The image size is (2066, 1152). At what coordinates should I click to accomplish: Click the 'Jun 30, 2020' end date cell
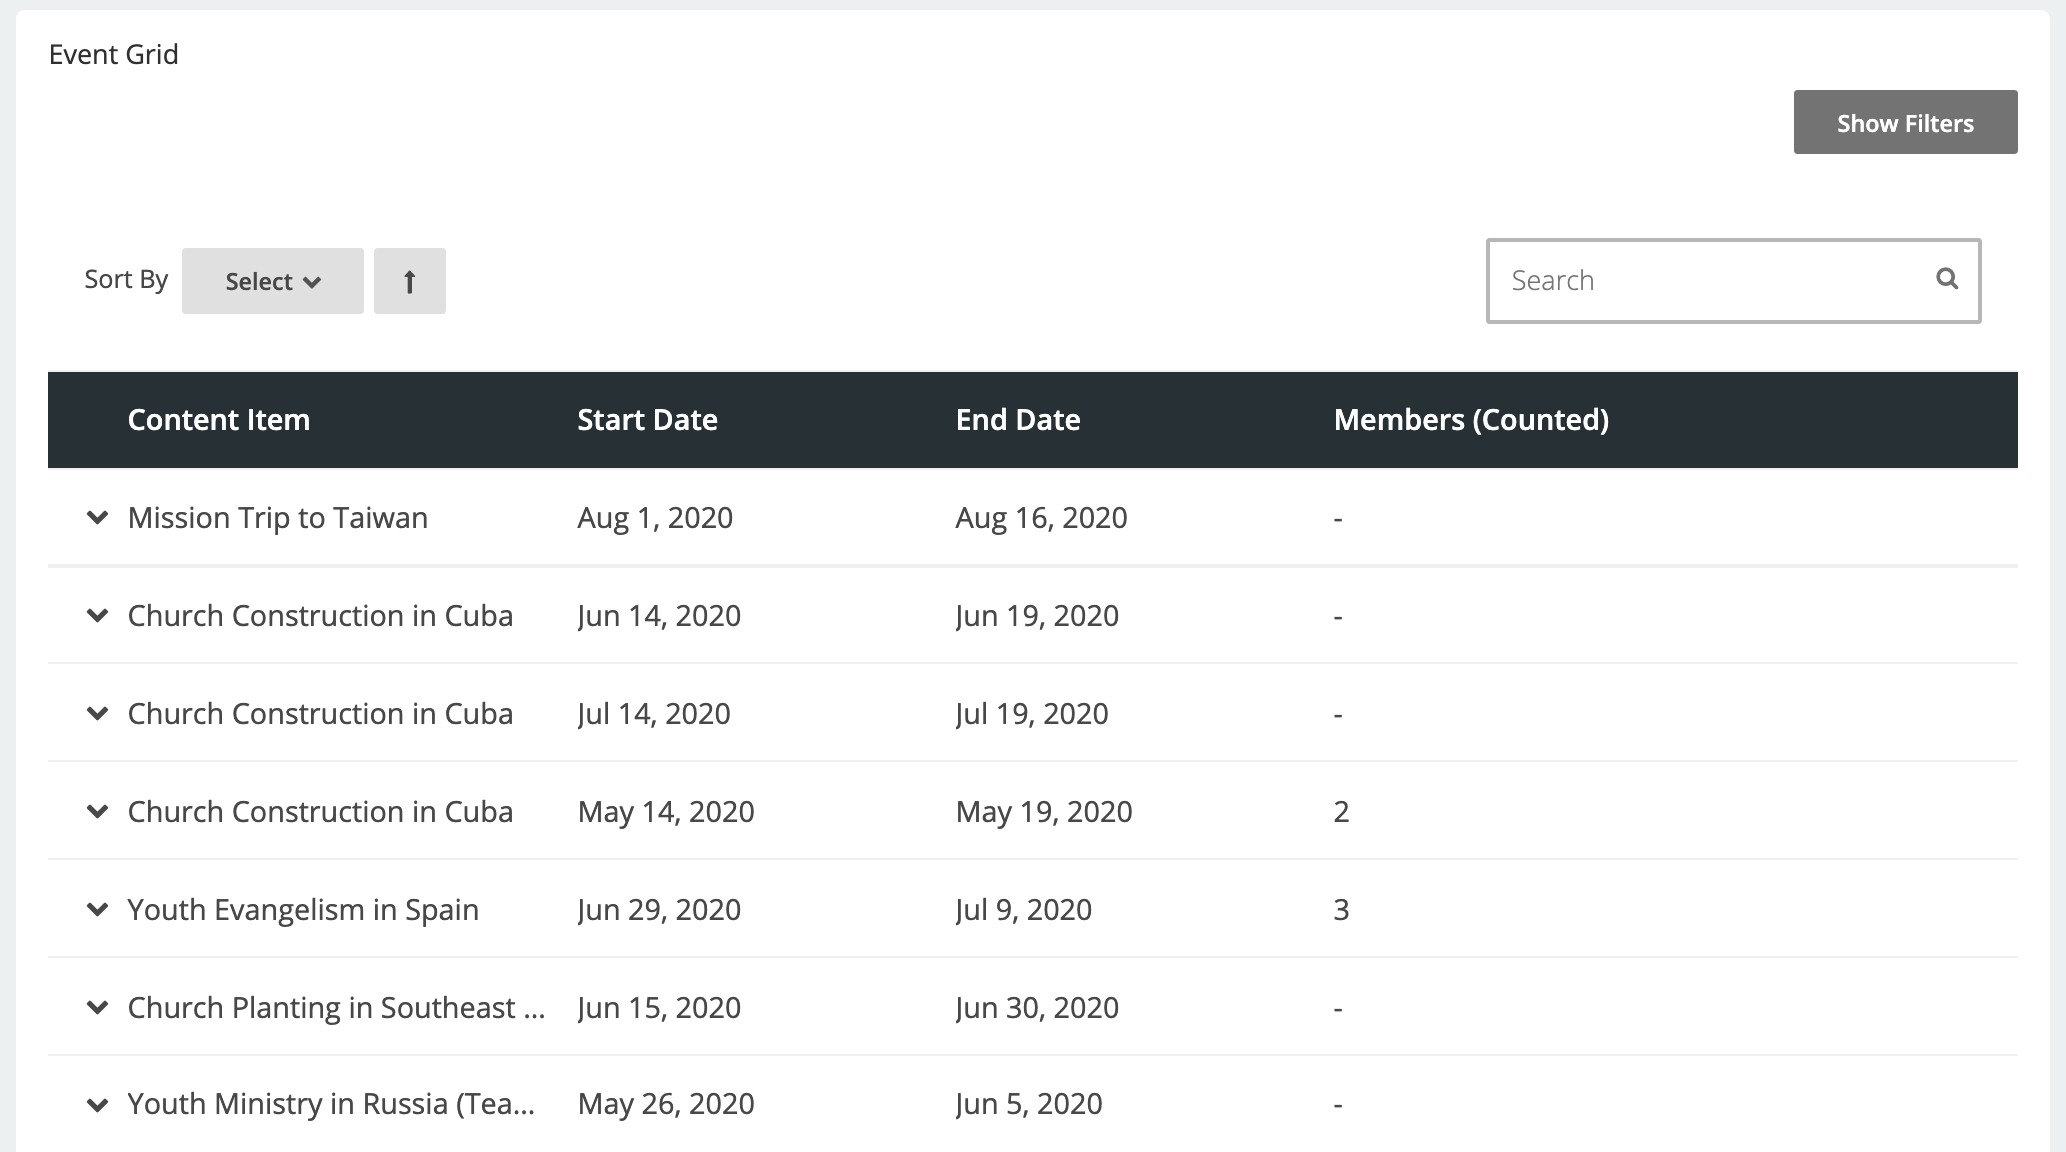[1037, 1008]
